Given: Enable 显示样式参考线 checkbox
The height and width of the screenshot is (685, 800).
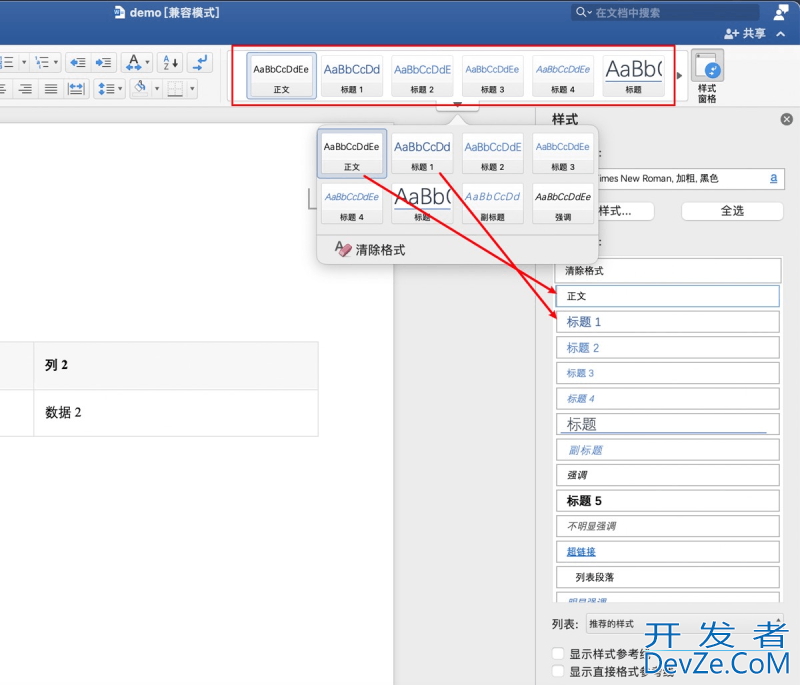Looking at the screenshot, I should (557, 653).
